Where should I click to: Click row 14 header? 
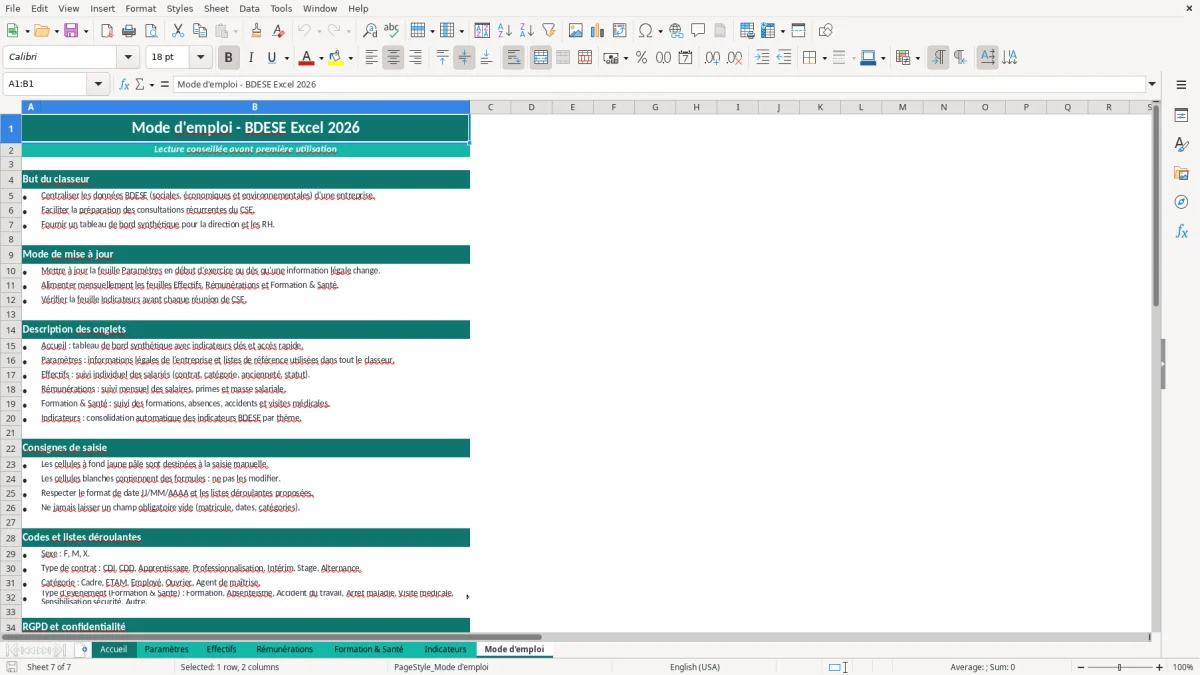click(x=11, y=329)
